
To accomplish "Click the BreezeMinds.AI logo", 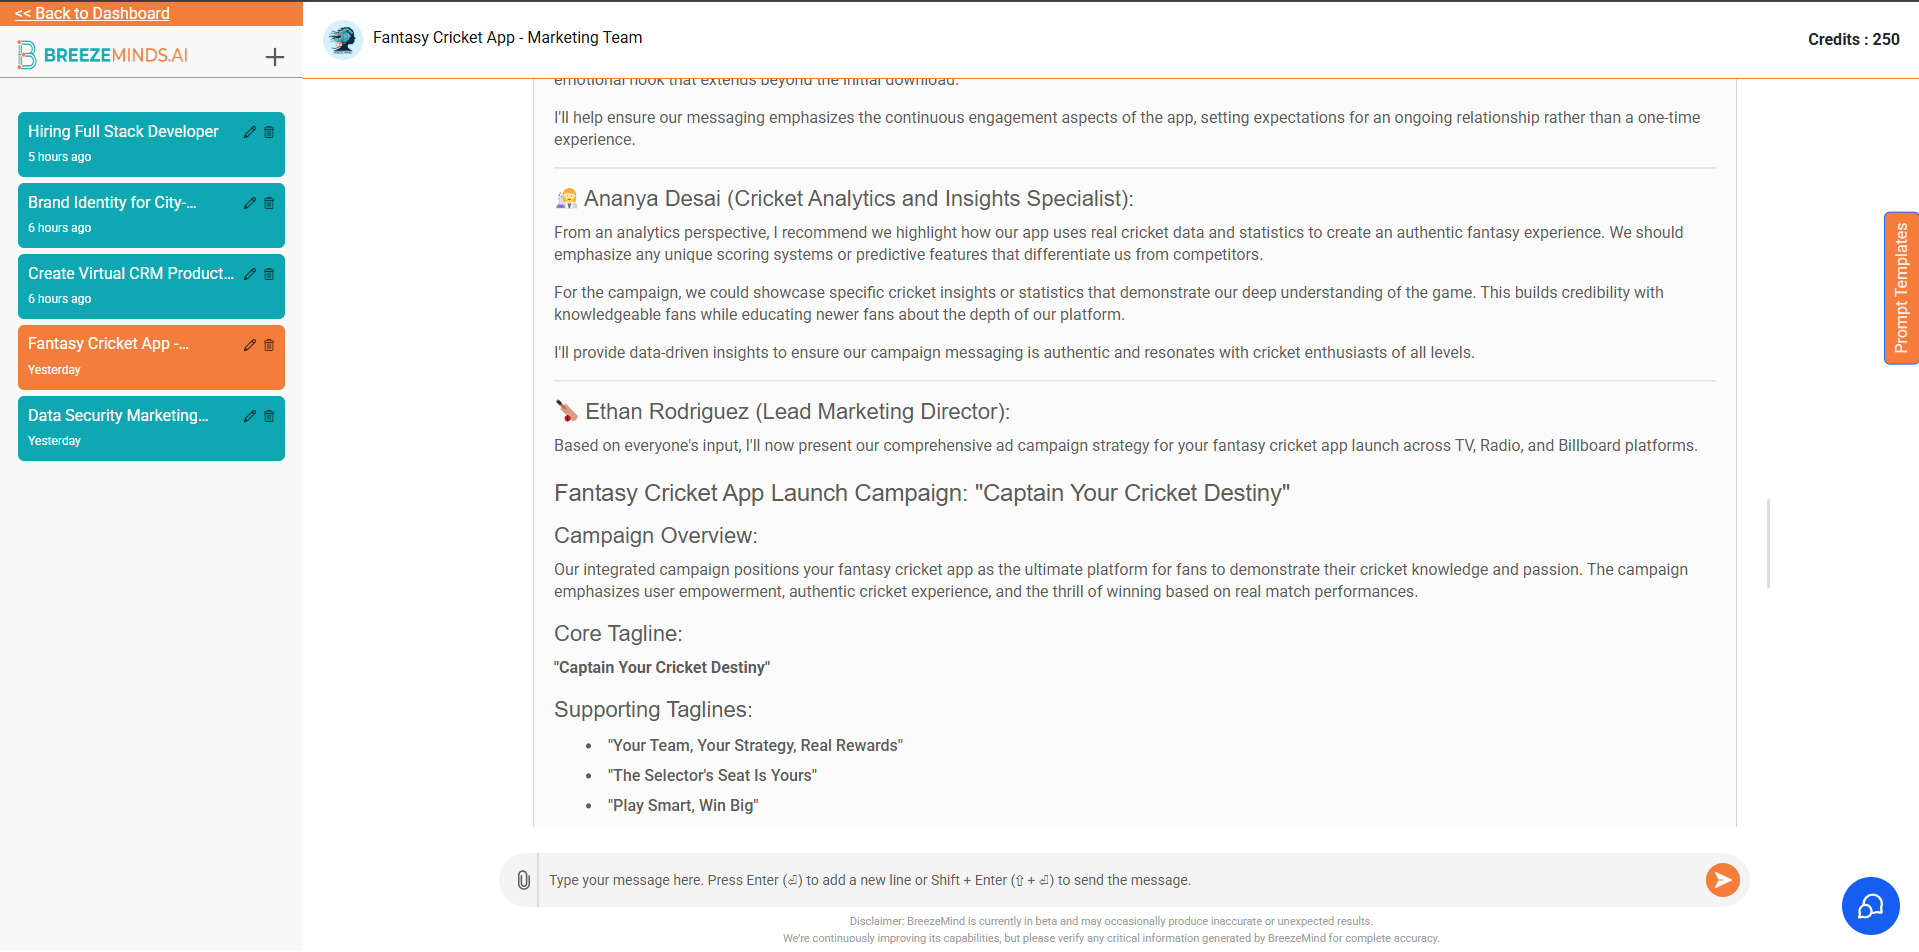I will pos(103,55).
